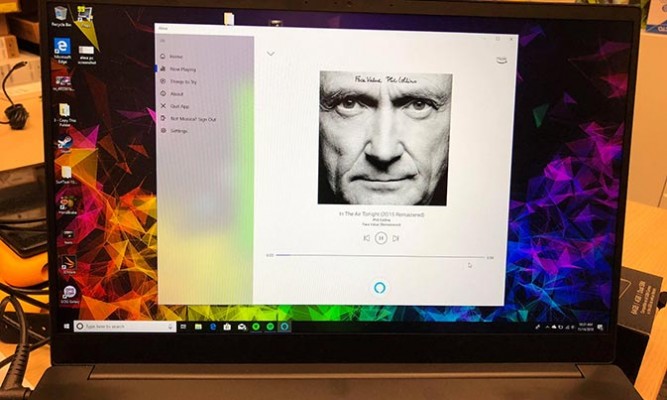Tap the Alexa talk ring button
Screen dimensions: 667x400
coord(379,288)
